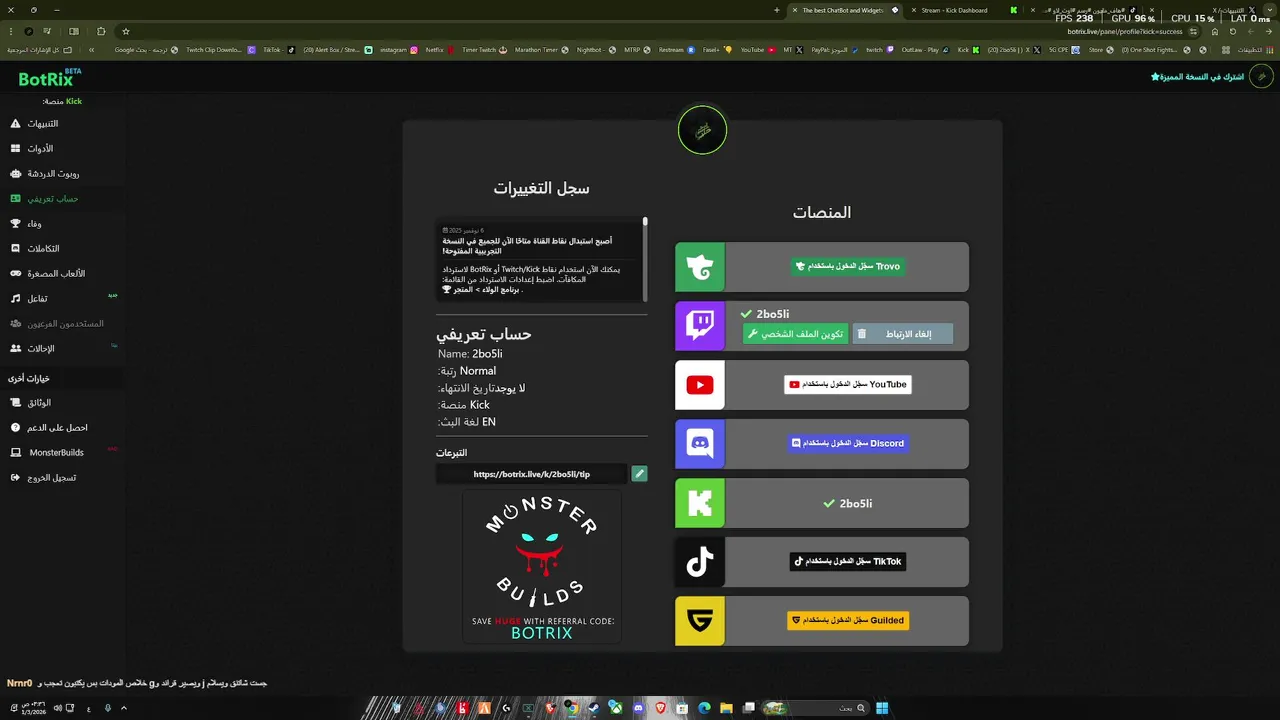Open Discord from the taskbar
The width and height of the screenshot is (1280, 720).
(638, 708)
